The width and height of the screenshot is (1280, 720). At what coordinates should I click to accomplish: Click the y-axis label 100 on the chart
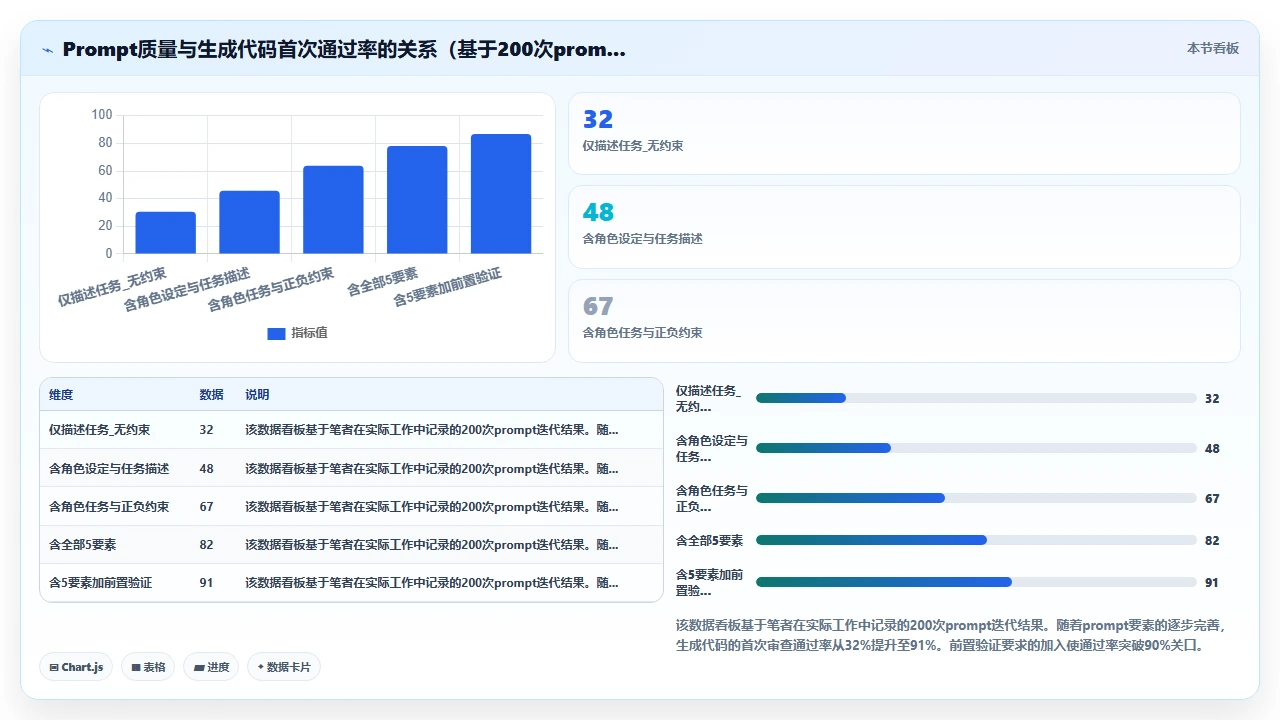[x=102, y=115]
